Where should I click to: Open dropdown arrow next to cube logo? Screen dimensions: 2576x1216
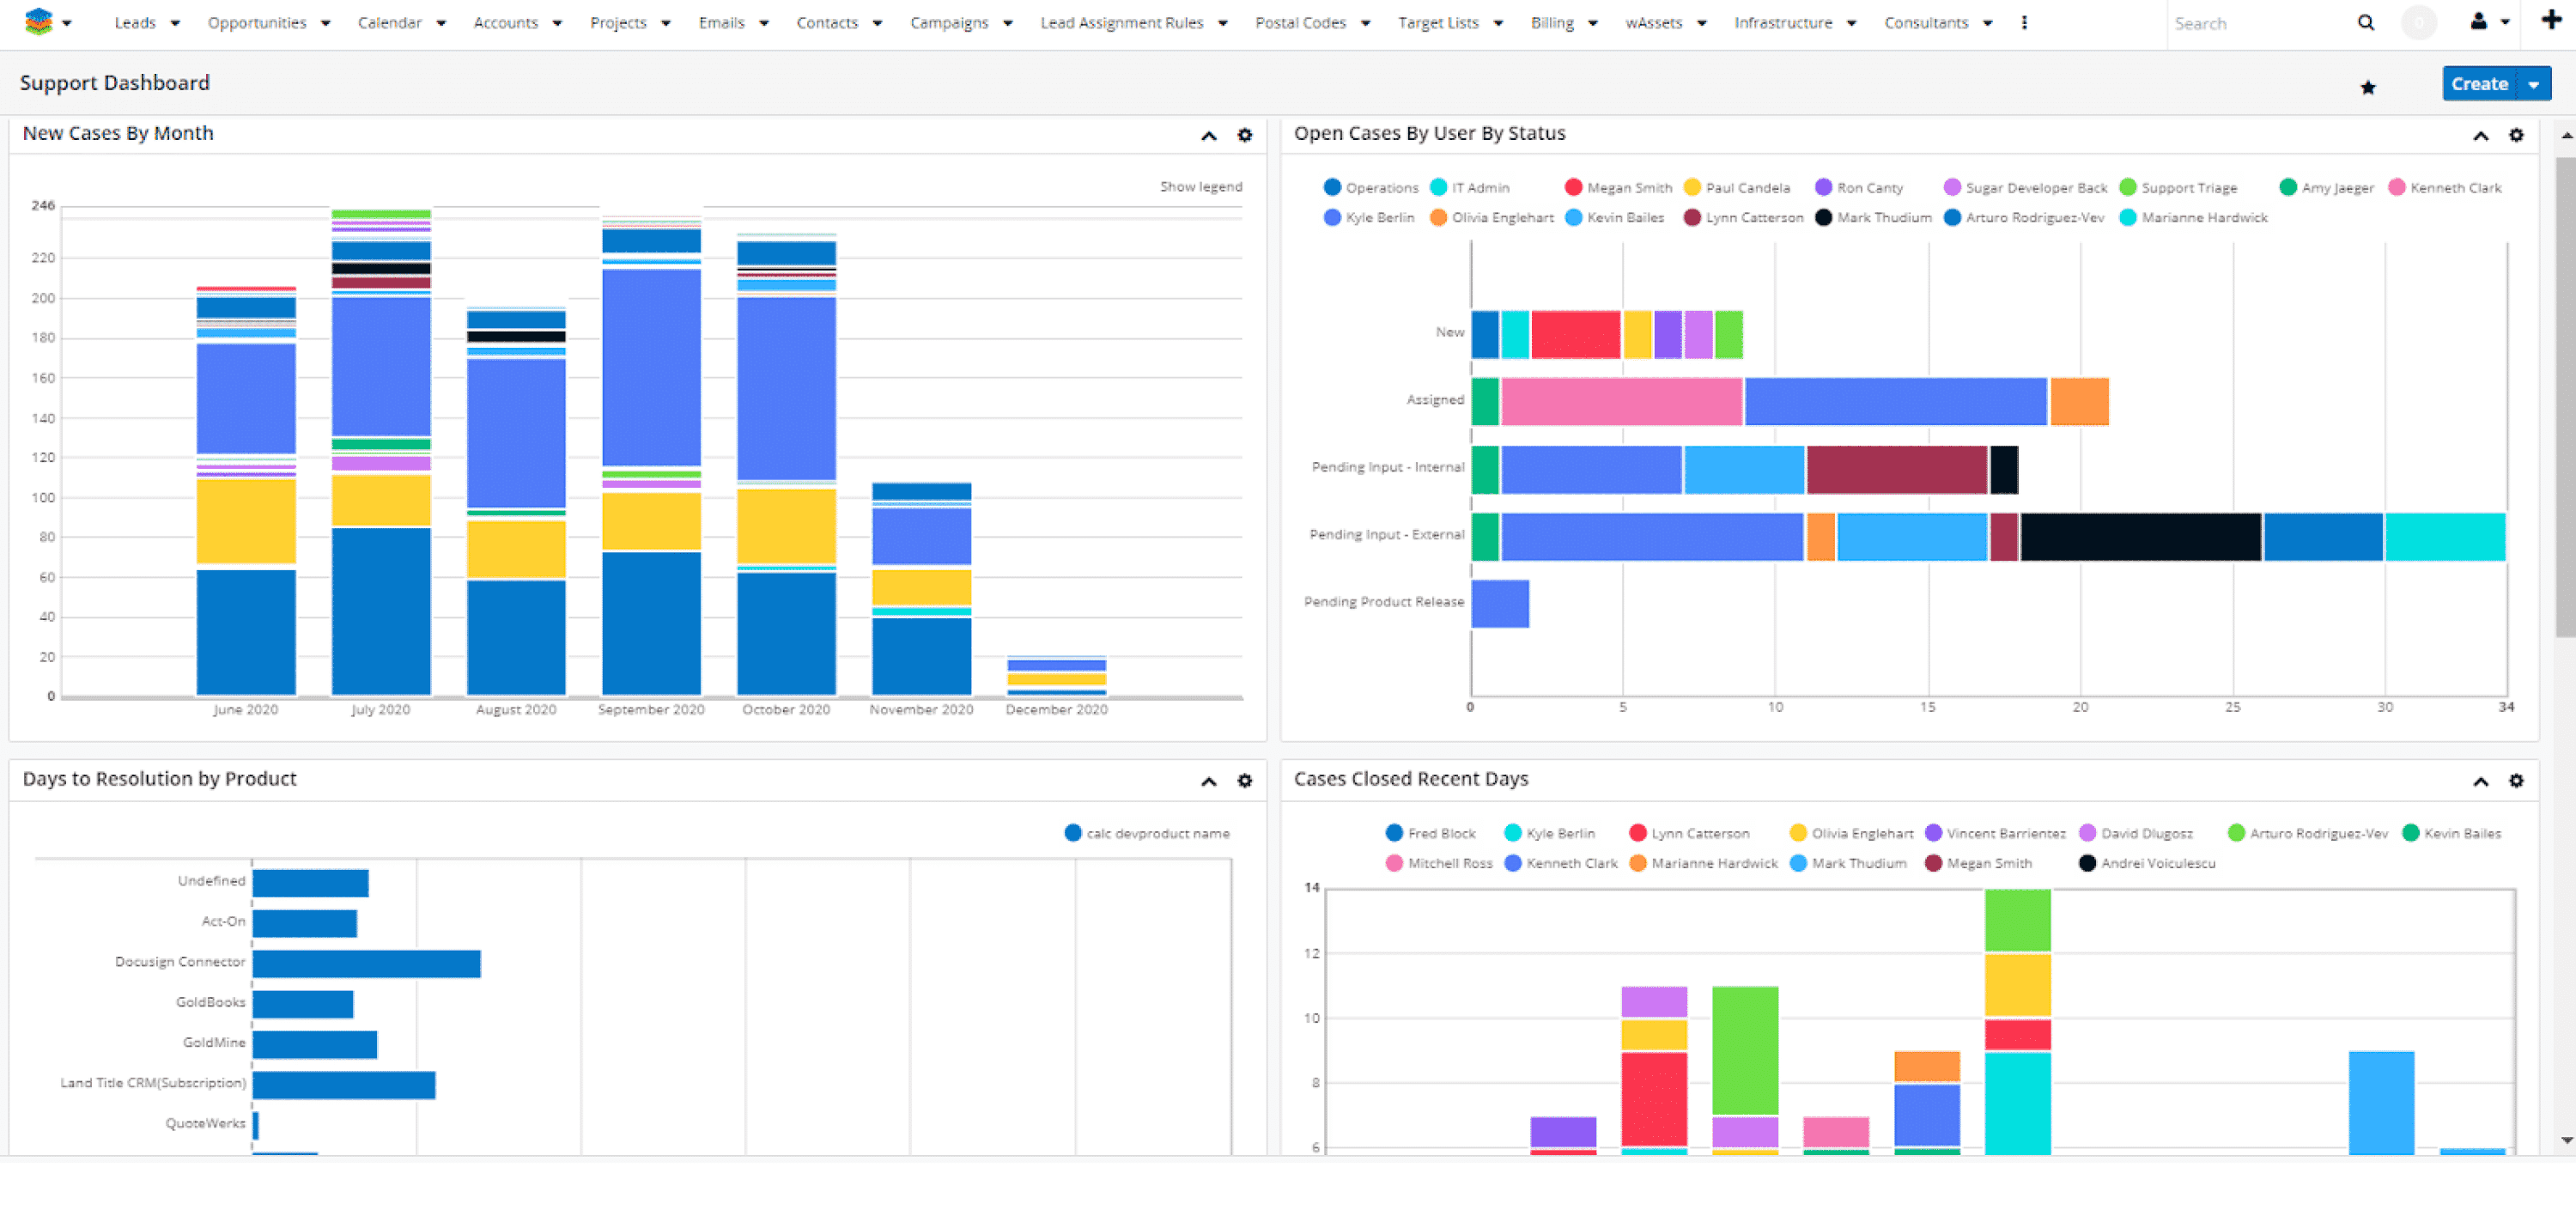pos(67,23)
